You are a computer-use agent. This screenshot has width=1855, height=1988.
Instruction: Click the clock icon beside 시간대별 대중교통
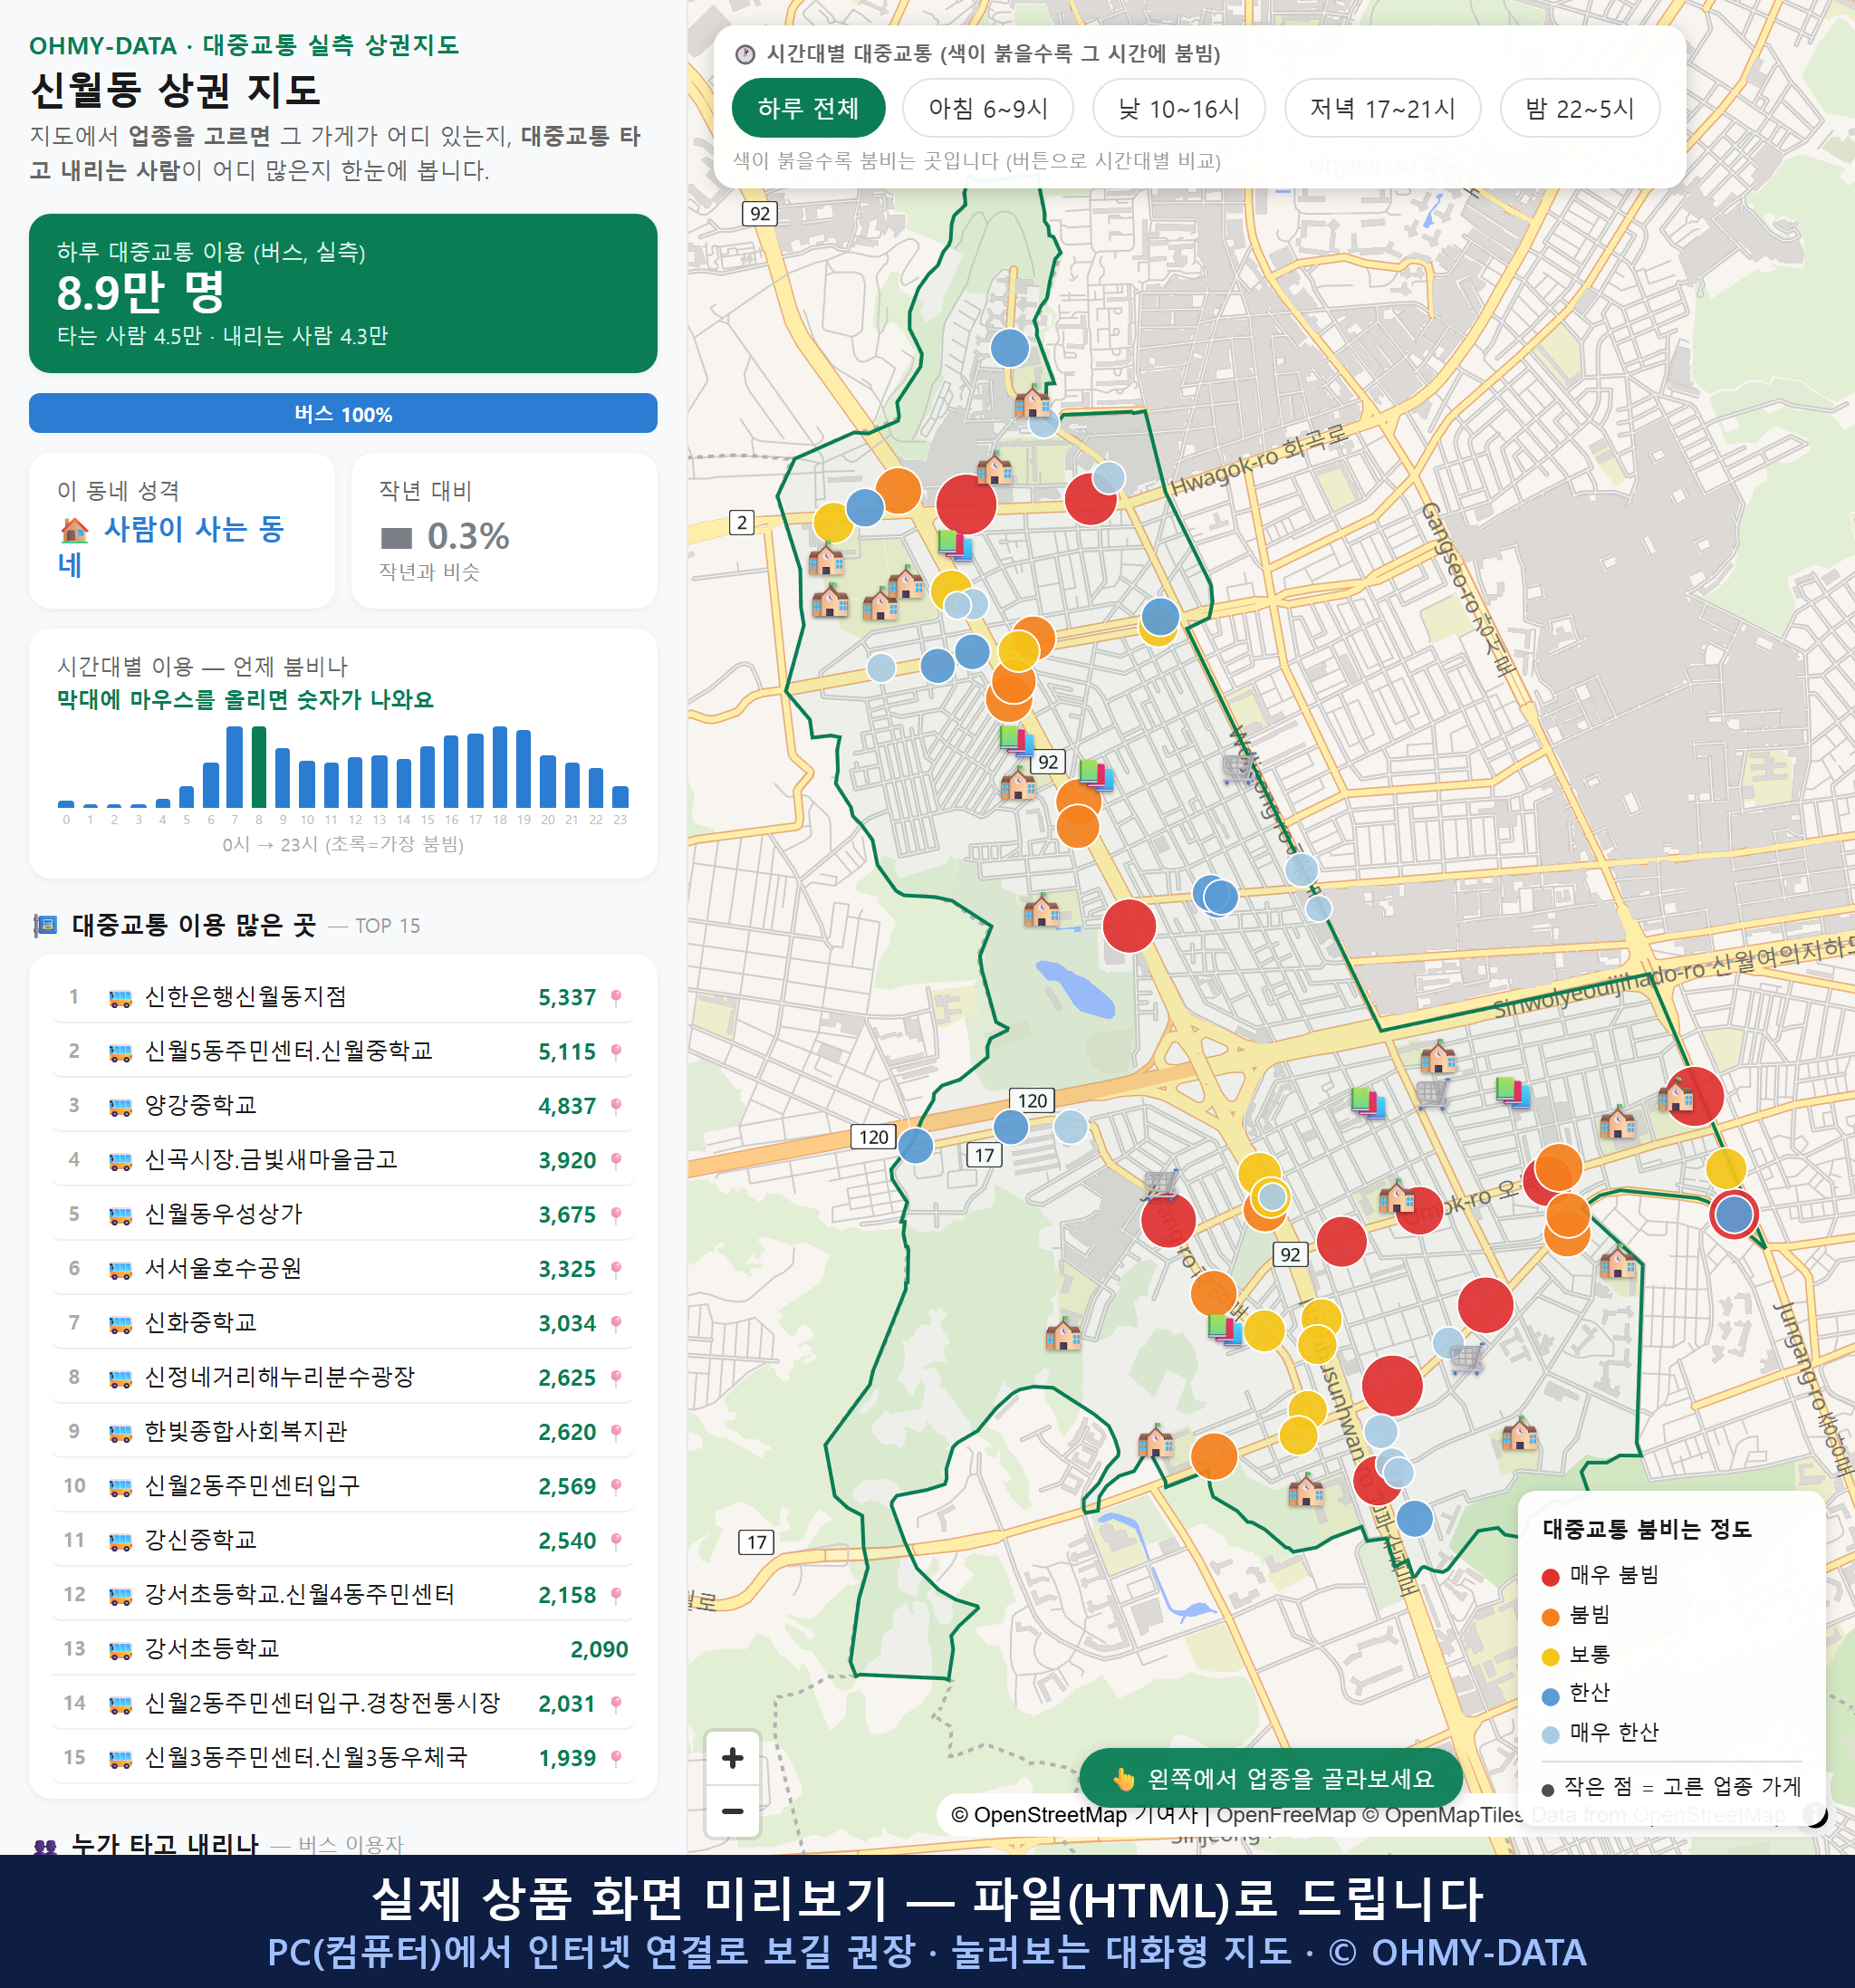coord(745,54)
